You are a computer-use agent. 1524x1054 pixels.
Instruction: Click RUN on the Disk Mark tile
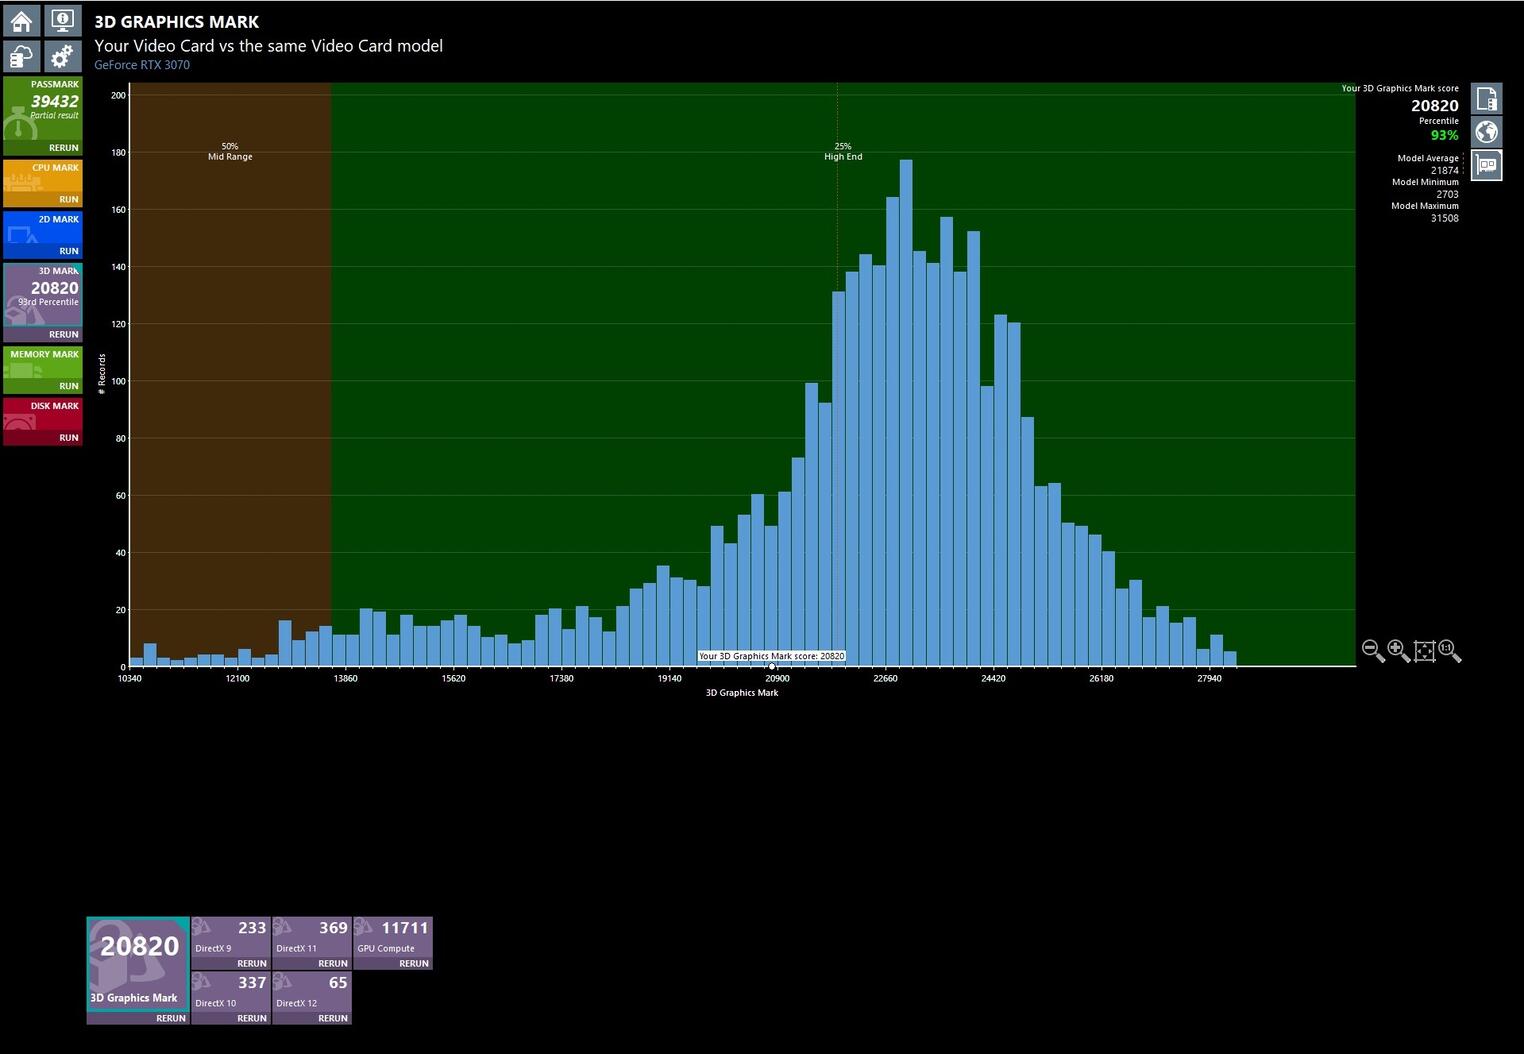[x=68, y=438]
